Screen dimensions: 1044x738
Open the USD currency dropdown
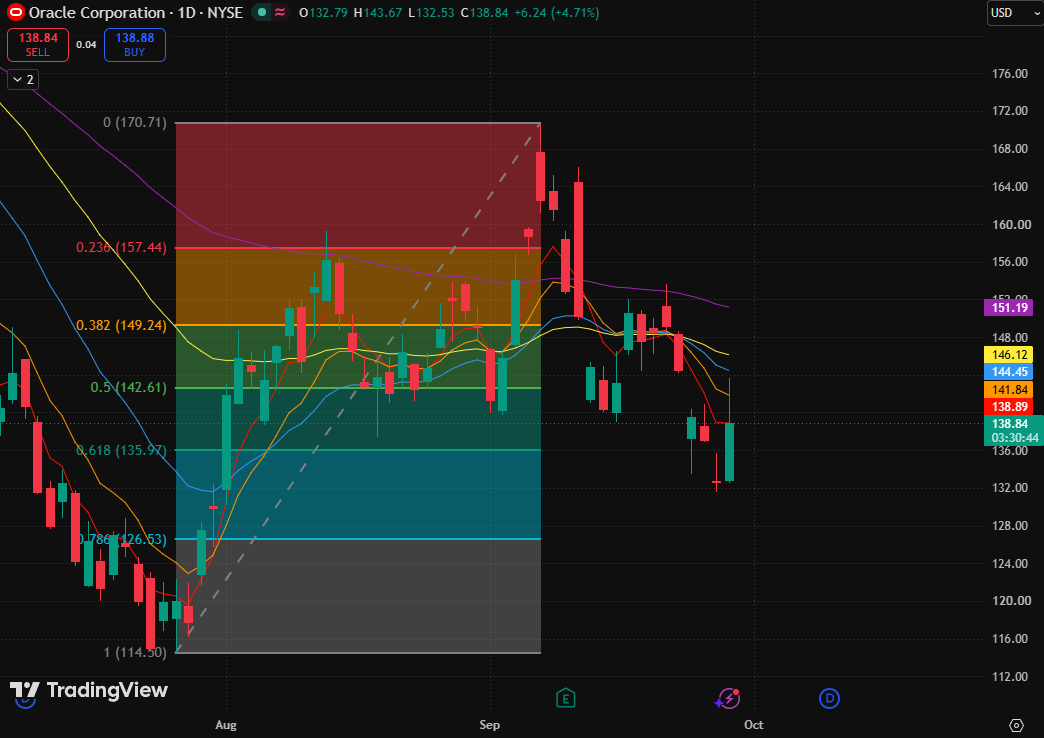tap(1014, 13)
